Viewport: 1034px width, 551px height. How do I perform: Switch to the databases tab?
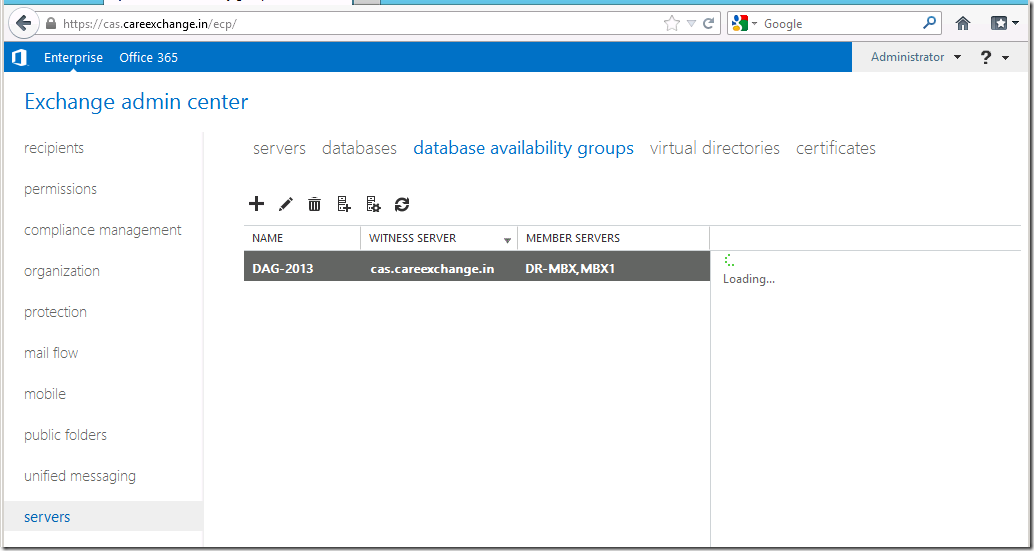pos(359,148)
